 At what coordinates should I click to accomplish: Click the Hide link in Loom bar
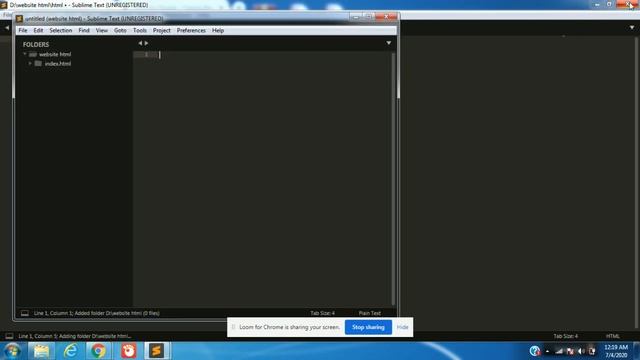click(x=402, y=327)
